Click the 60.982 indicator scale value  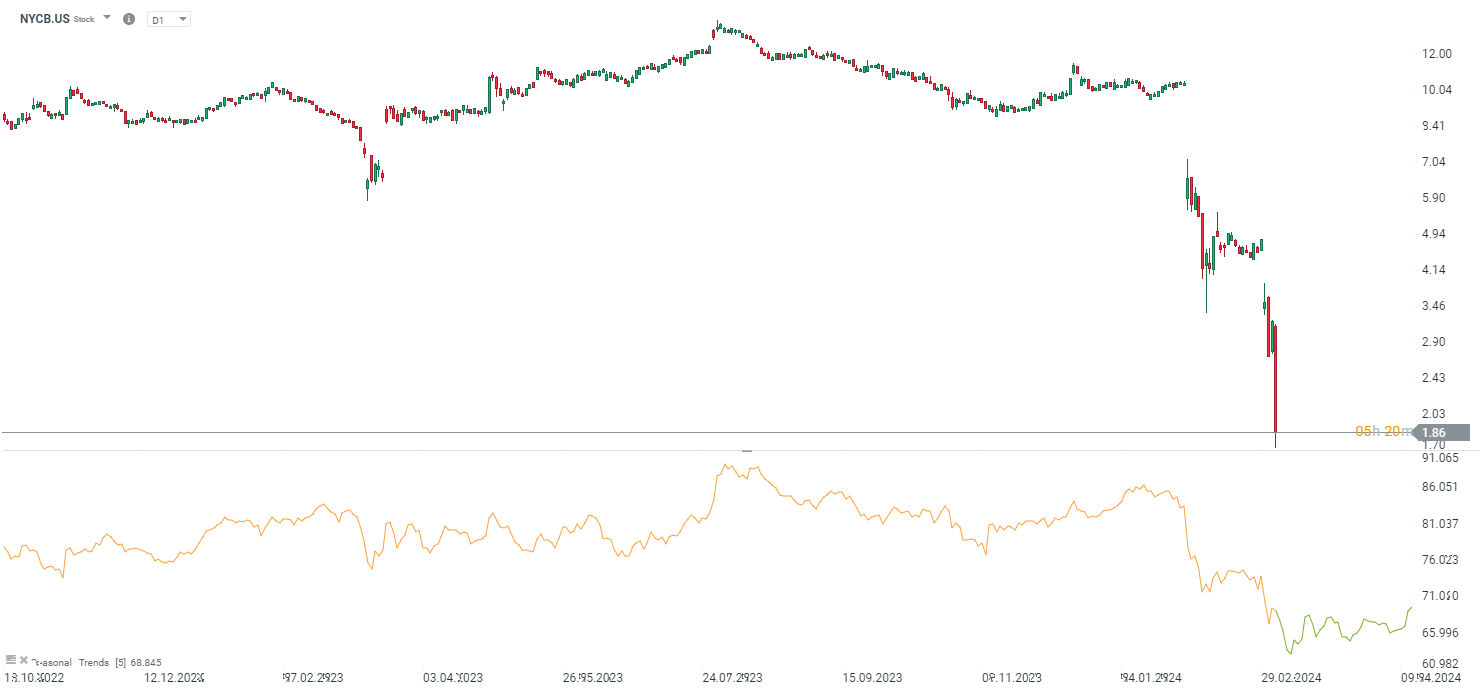point(1440,665)
